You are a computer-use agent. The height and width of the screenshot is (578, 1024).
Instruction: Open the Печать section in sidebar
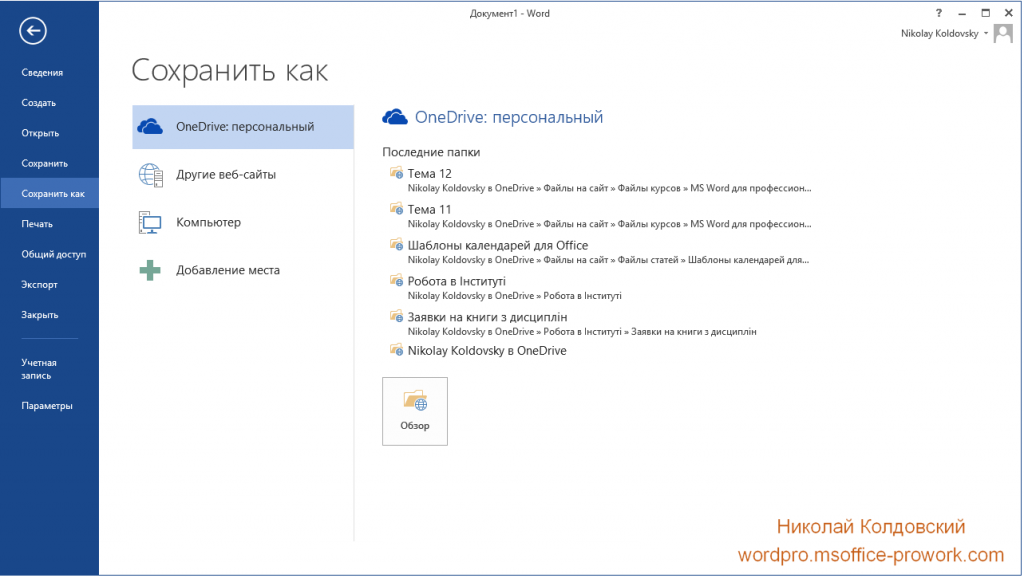click(x=37, y=224)
